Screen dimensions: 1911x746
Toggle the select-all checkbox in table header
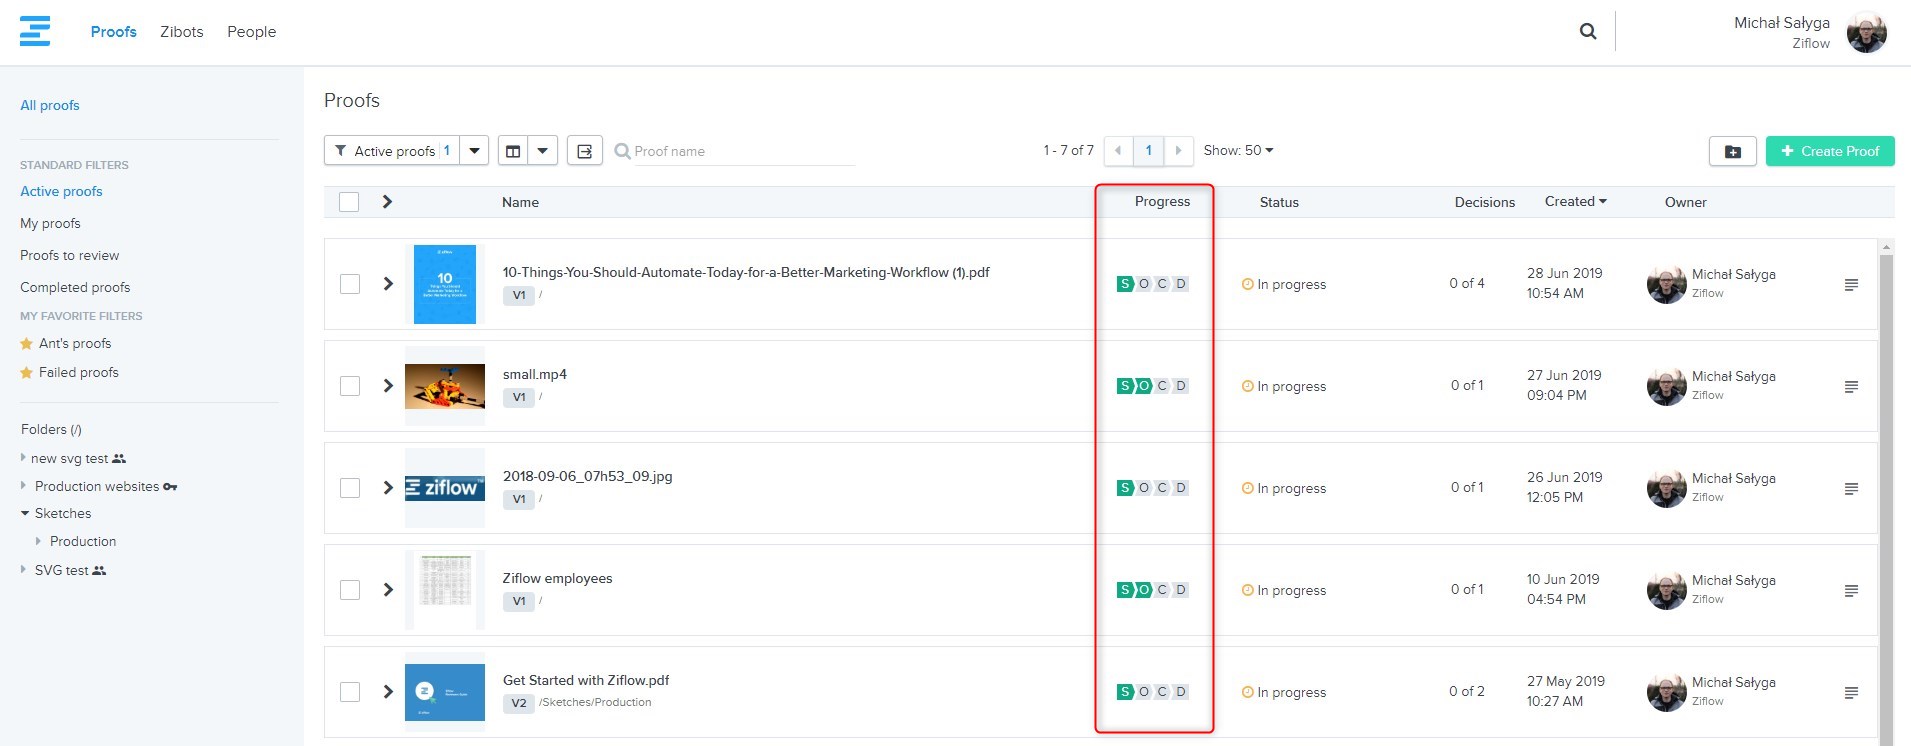(349, 202)
